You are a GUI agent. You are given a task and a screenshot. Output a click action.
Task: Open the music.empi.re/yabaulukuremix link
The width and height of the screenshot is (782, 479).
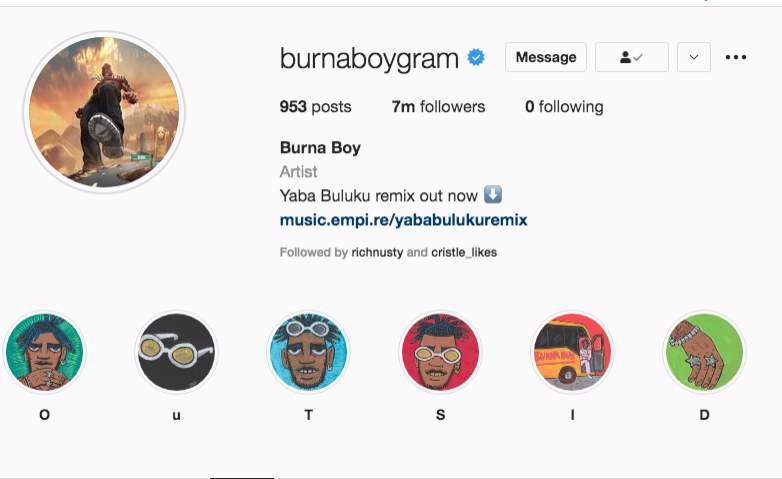click(403, 220)
